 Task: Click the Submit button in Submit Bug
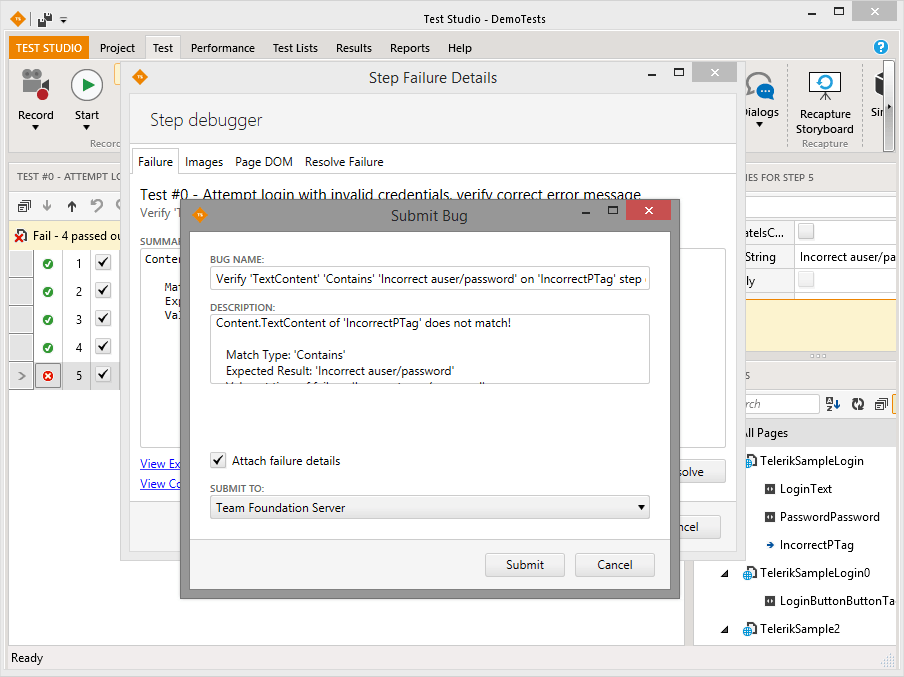pos(525,565)
